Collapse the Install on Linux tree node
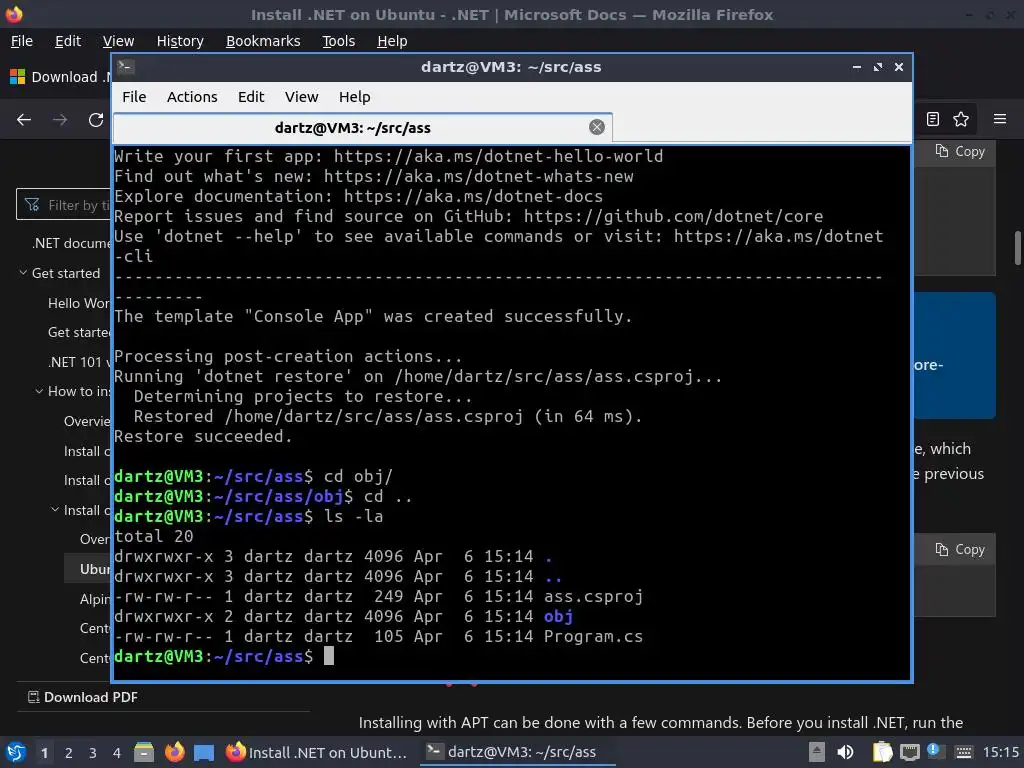The width and height of the screenshot is (1024, 768). (x=56, y=510)
